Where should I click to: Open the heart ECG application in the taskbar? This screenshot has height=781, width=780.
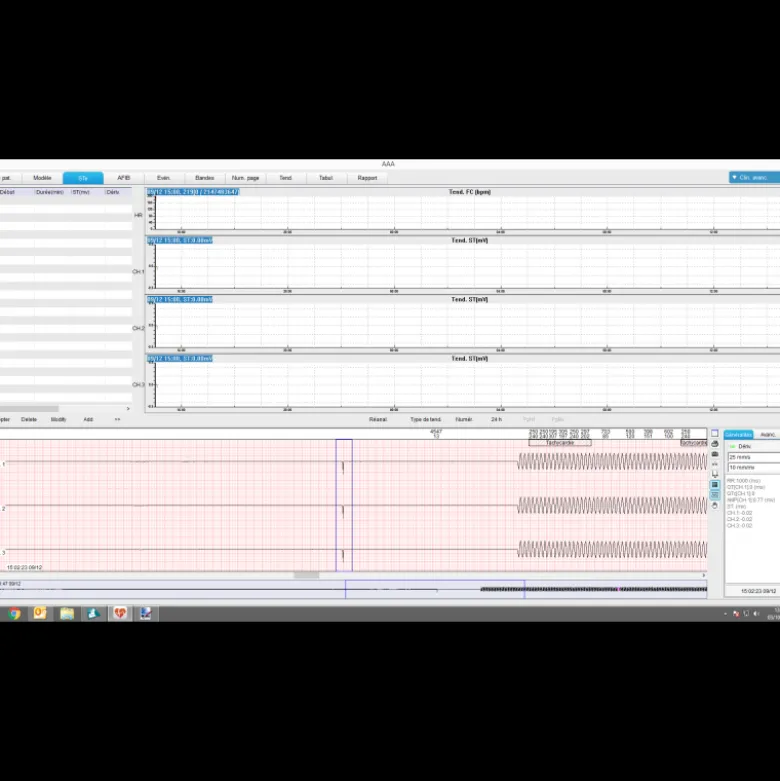pyautogui.click(x=120, y=614)
